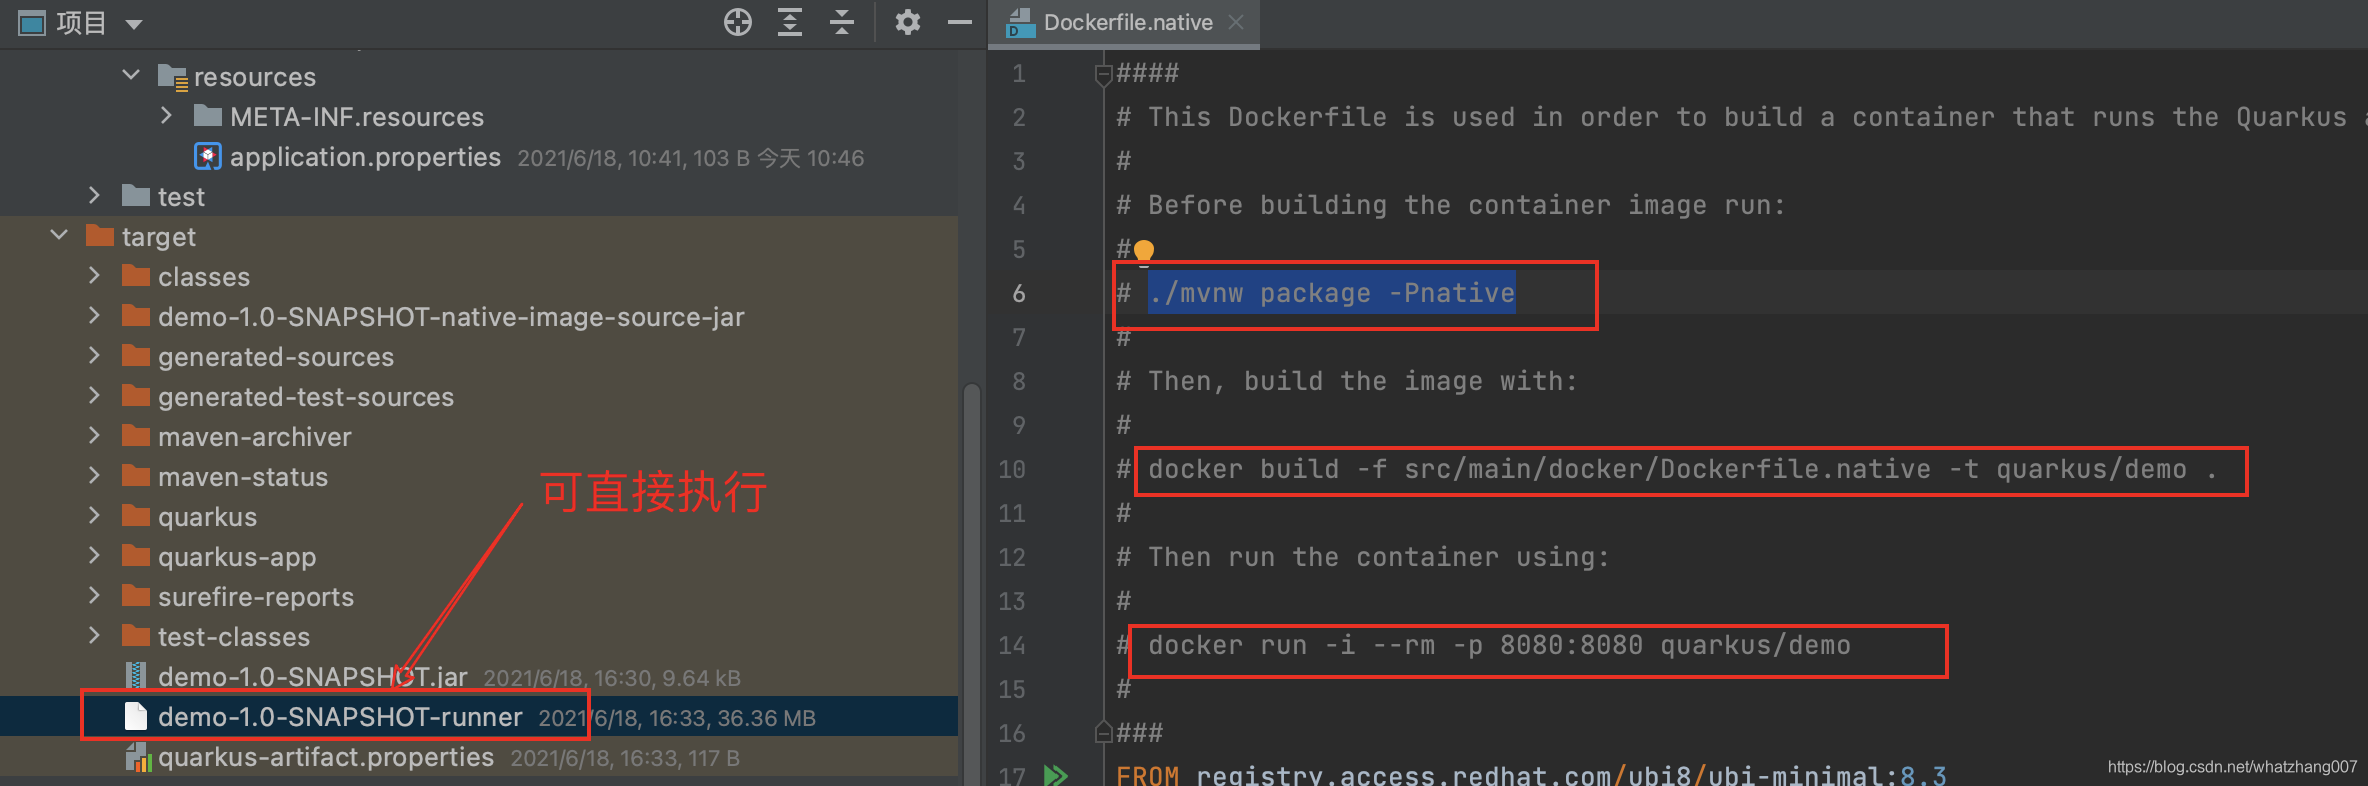
Task: Close the Dockerfile.native tab
Action: coord(1236,22)
